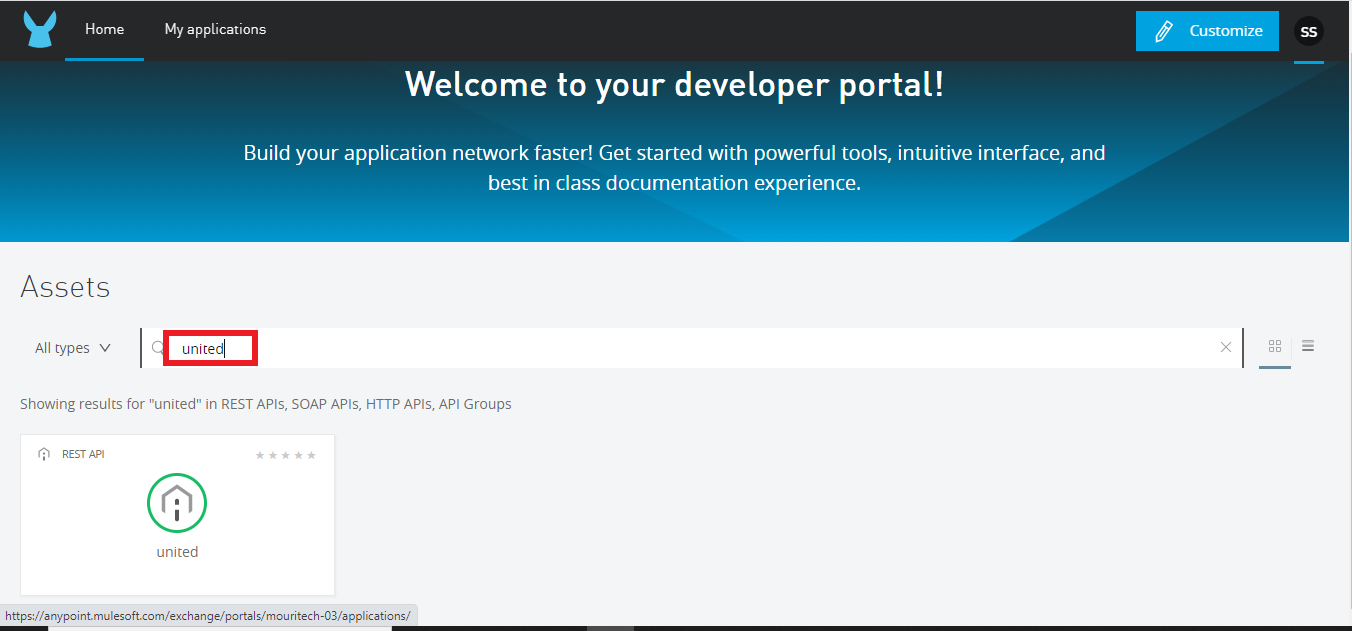This screenshot has width=1352, height=631.
Task: Click the green circular united API icon
Action: point(177,502)
